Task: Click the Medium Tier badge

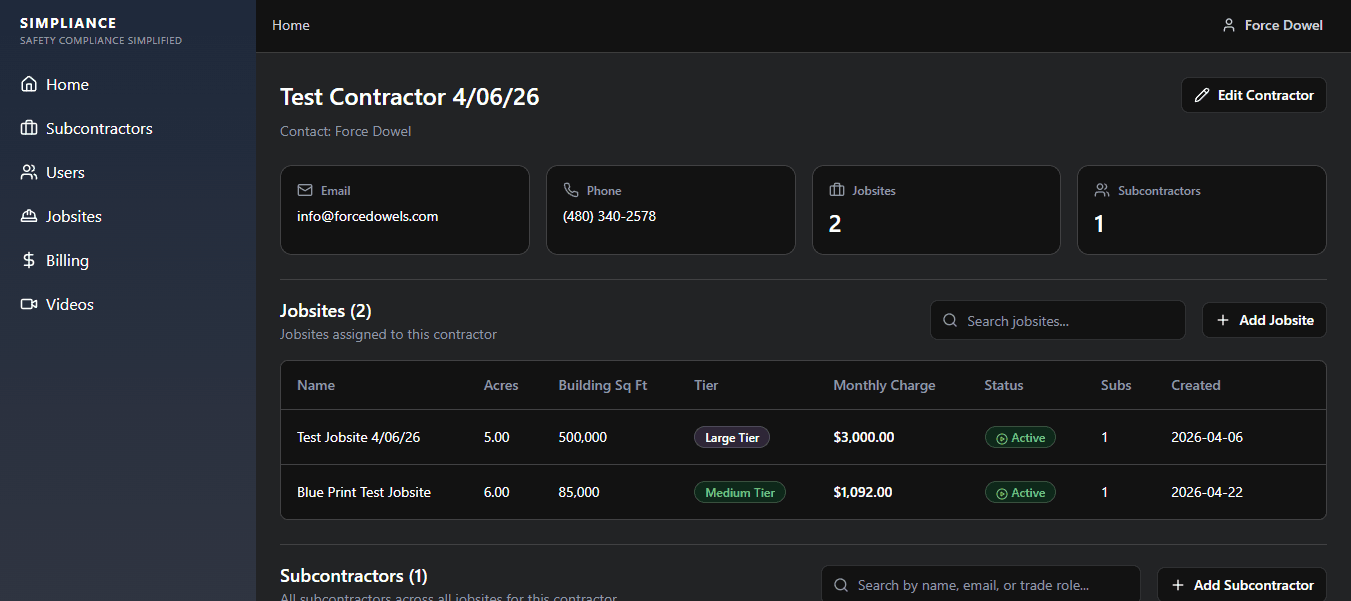Action: 740,493
